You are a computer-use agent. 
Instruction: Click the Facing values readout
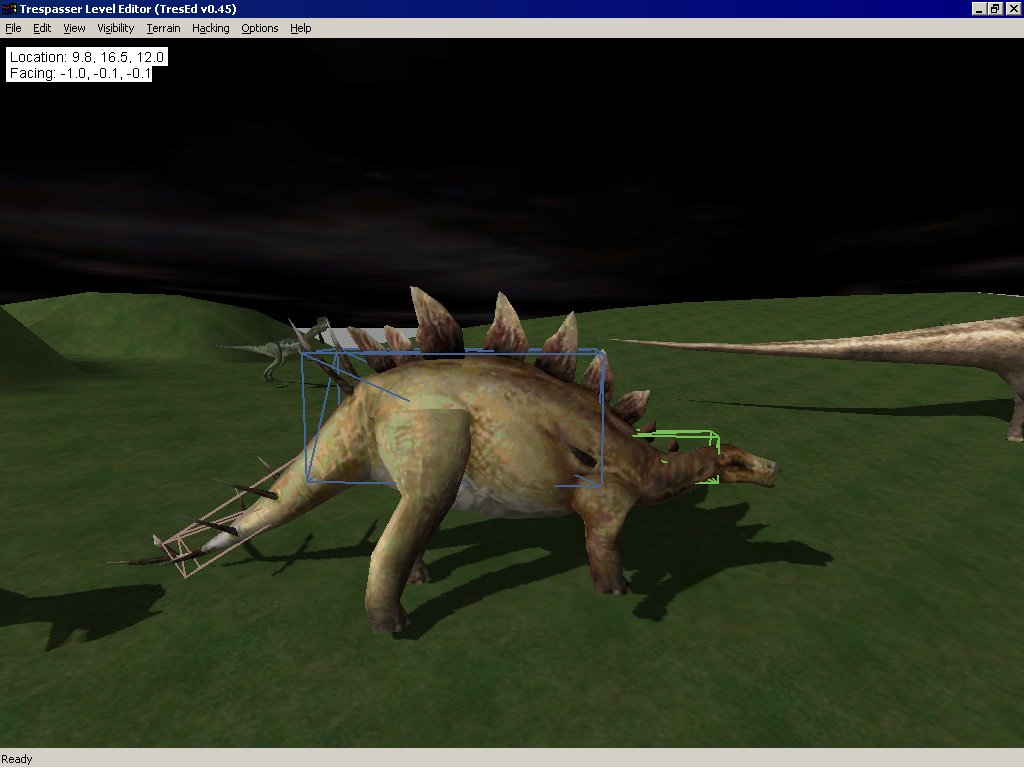coord(79,73)
